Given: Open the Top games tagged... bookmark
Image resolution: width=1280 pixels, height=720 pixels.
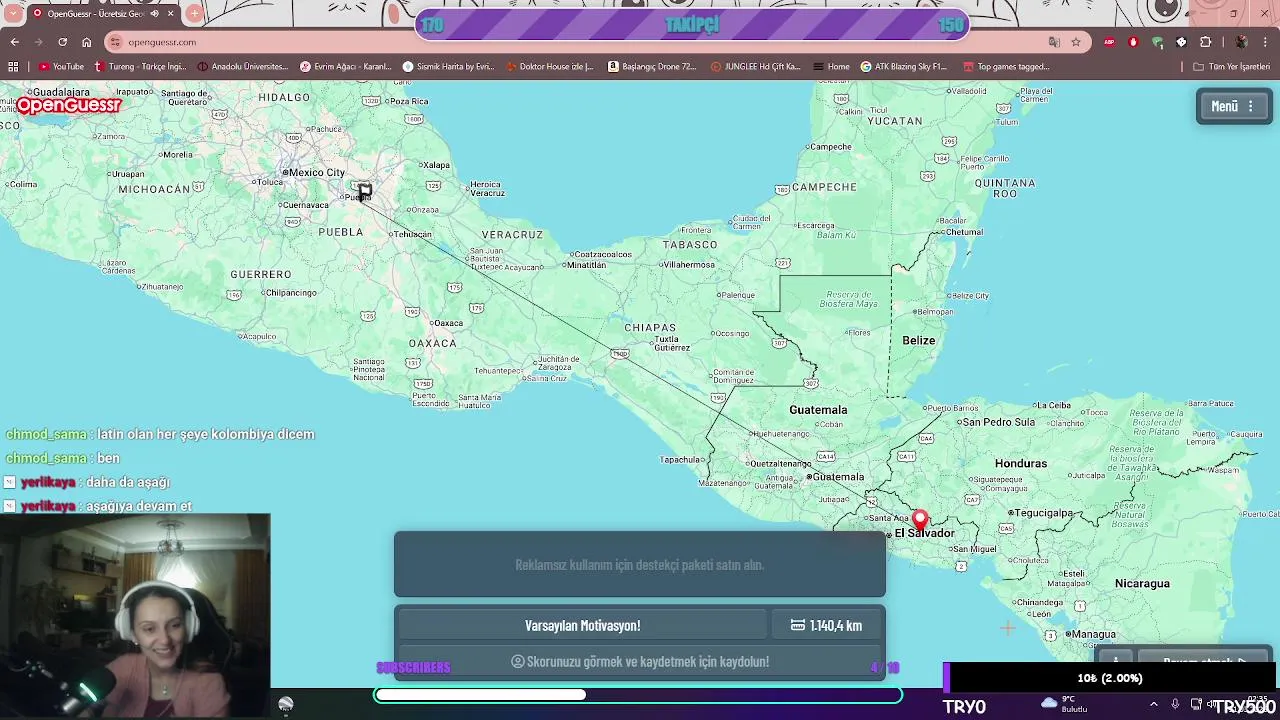Looking at the screenshot, I should [1006, 67].
